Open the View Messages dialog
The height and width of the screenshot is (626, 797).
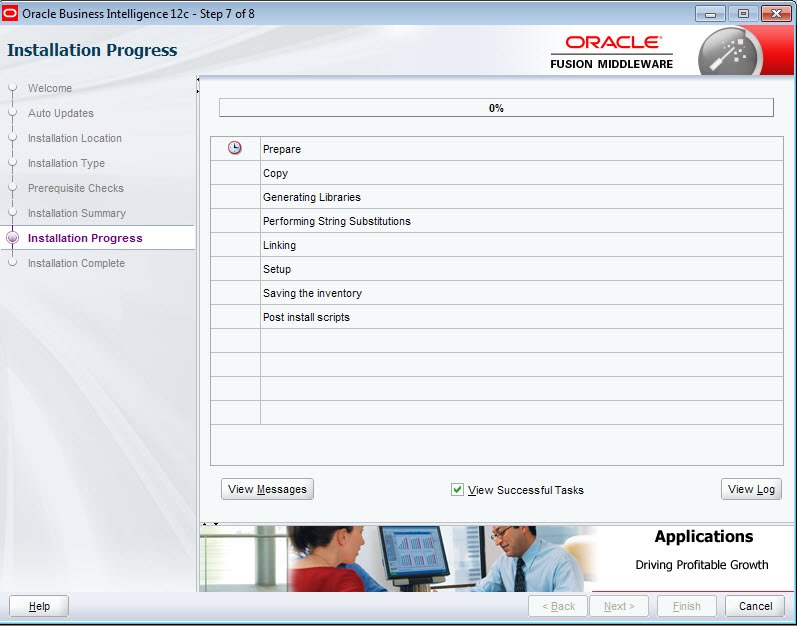click(267, 489)
